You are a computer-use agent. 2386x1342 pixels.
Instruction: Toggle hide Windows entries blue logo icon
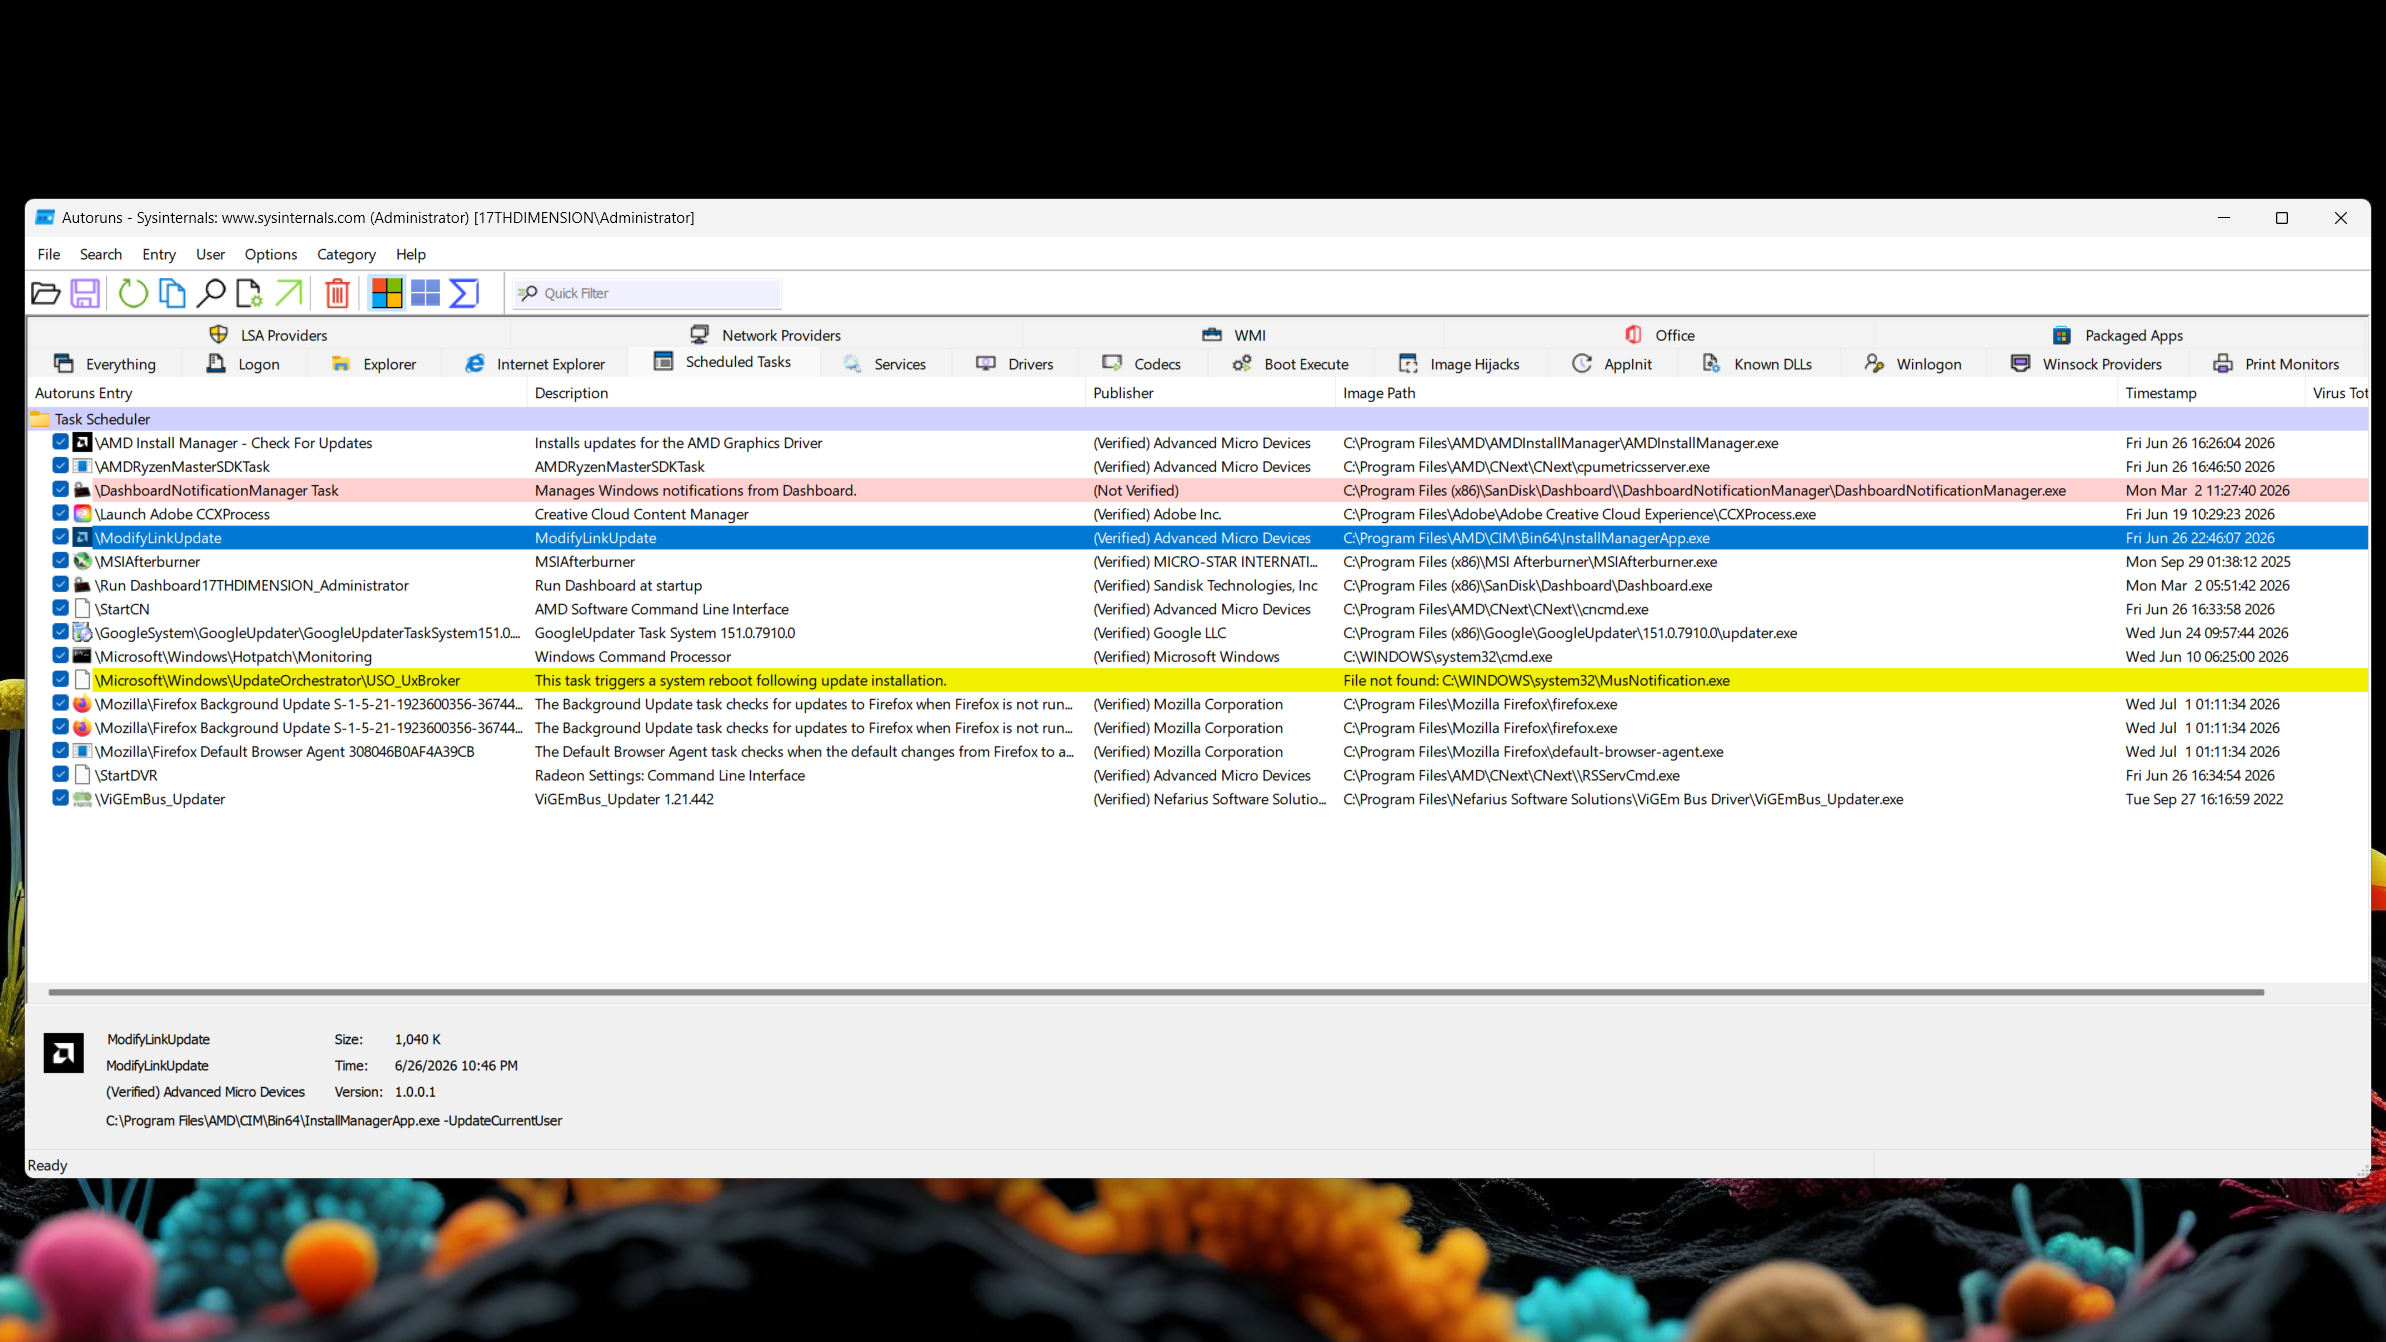[x=426, y=293]
